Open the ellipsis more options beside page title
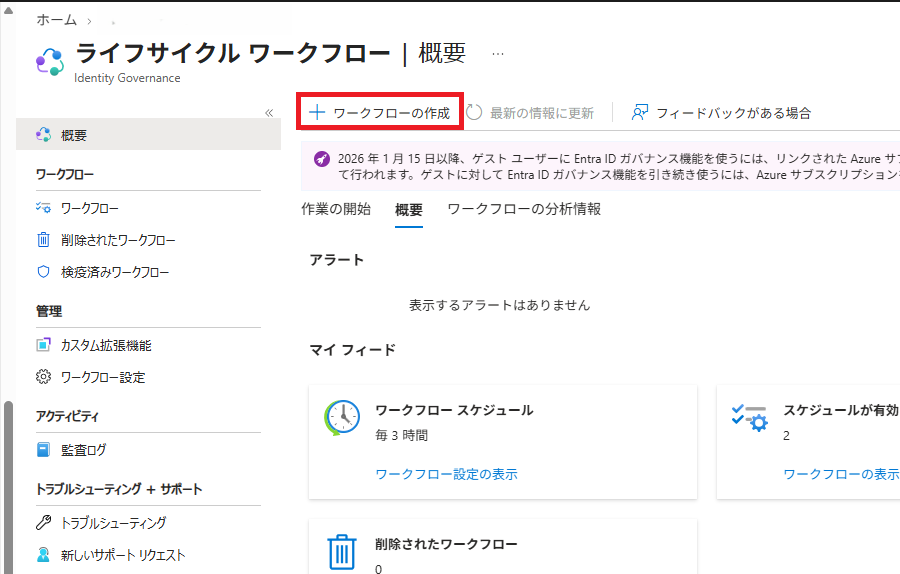Viewport: 900px width, 574px height. [498, 54]
